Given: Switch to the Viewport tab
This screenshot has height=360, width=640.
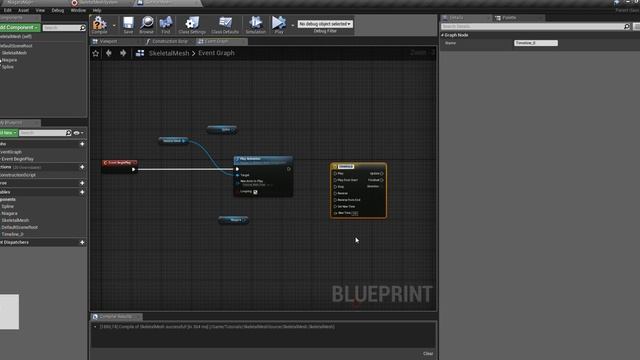Looking at the screenshot, I should coord(109,41).
